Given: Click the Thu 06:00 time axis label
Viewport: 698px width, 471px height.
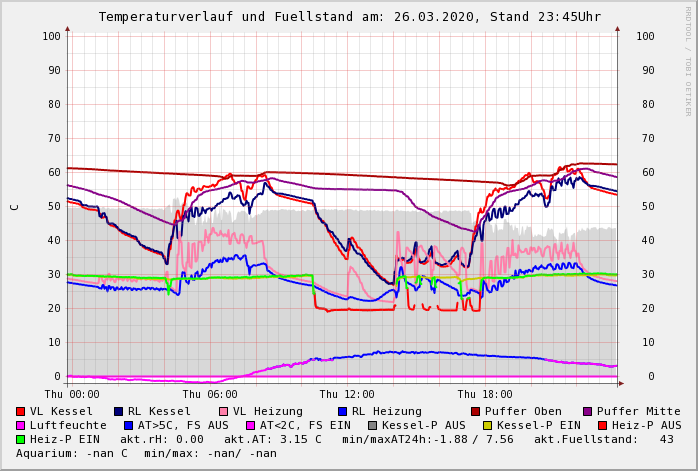Looking at the screenshot, I should (x=210, y=395).
